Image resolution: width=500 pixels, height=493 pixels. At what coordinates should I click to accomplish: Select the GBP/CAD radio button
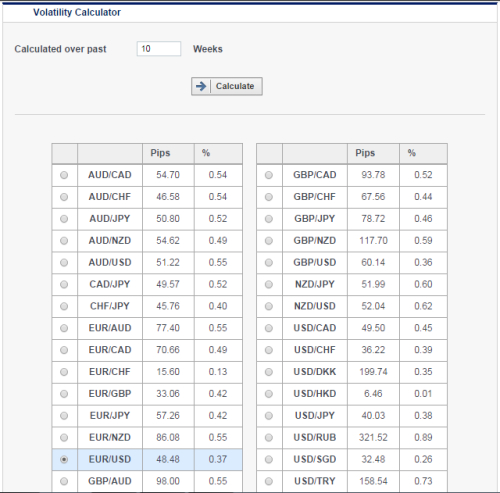coord(269,175)
